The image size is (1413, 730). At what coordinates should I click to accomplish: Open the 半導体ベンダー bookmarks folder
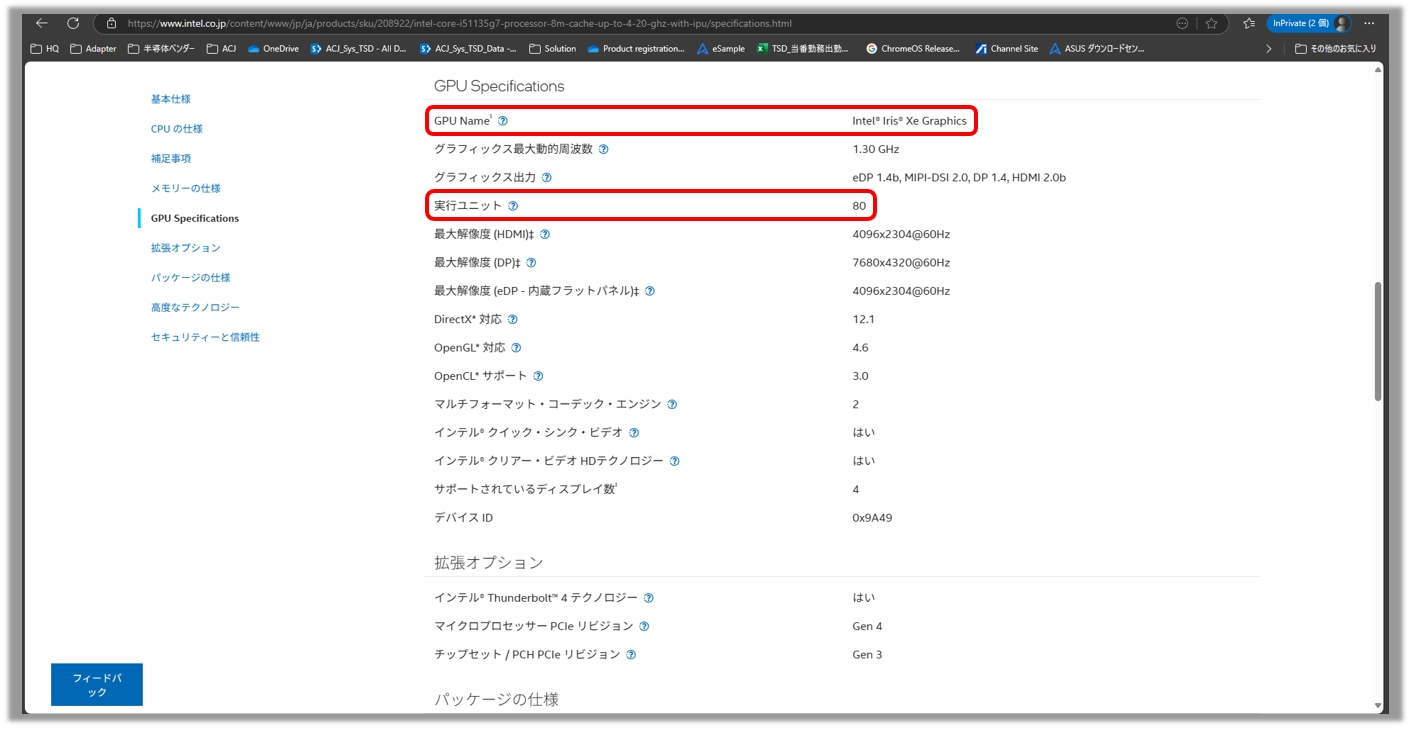[x=162, y=48]
